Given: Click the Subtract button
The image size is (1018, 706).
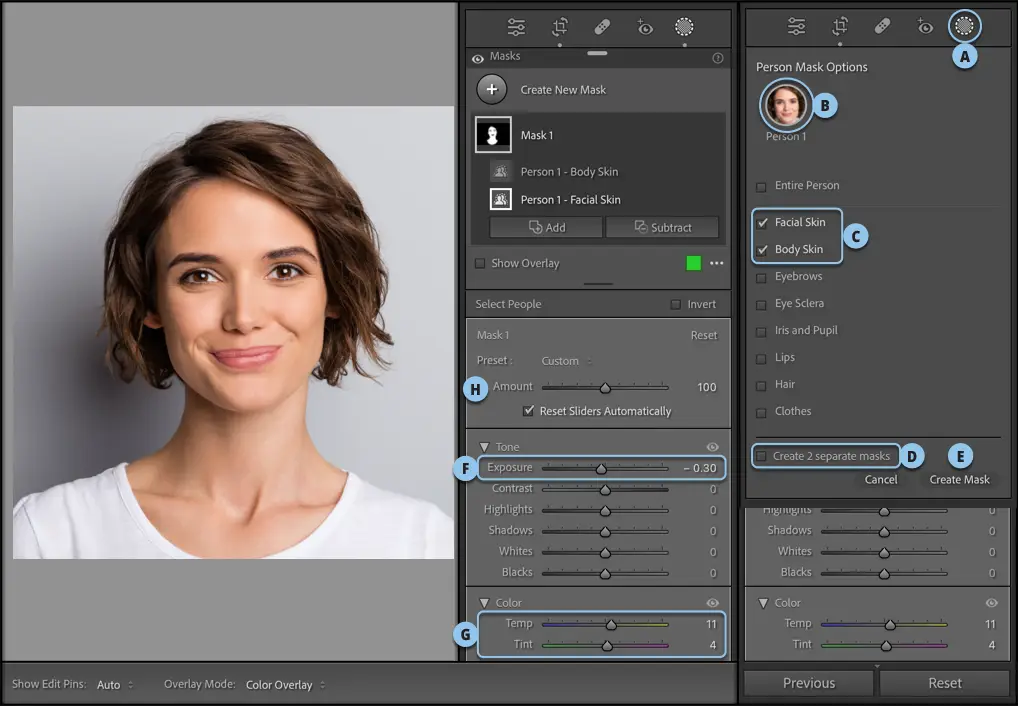Looking at the screenshot, I should (662, 227).
